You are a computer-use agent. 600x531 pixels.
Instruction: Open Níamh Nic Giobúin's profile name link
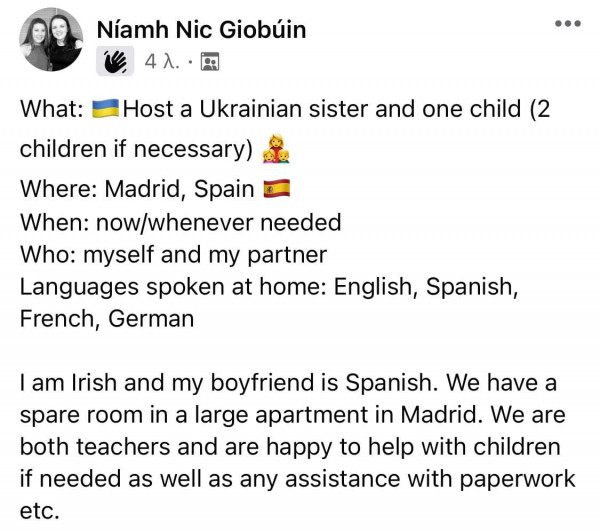click(201, 30)
